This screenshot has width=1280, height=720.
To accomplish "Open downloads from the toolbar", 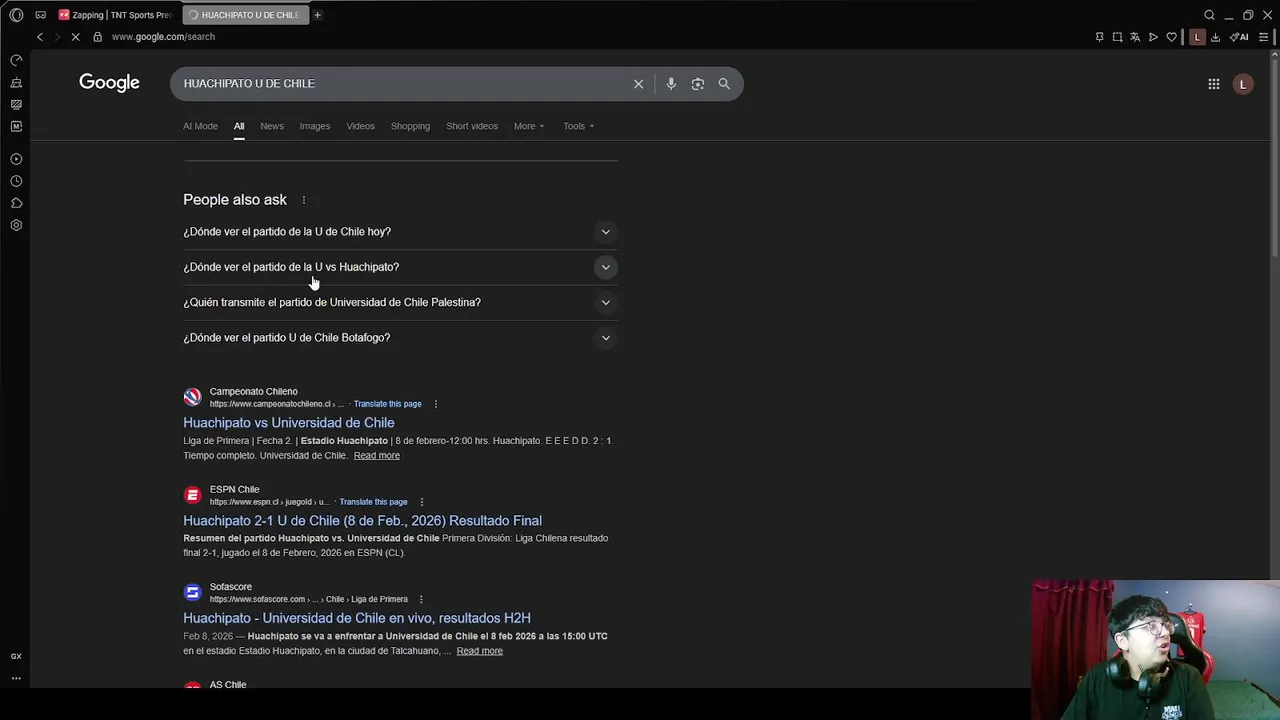I will coord(1215,37).
